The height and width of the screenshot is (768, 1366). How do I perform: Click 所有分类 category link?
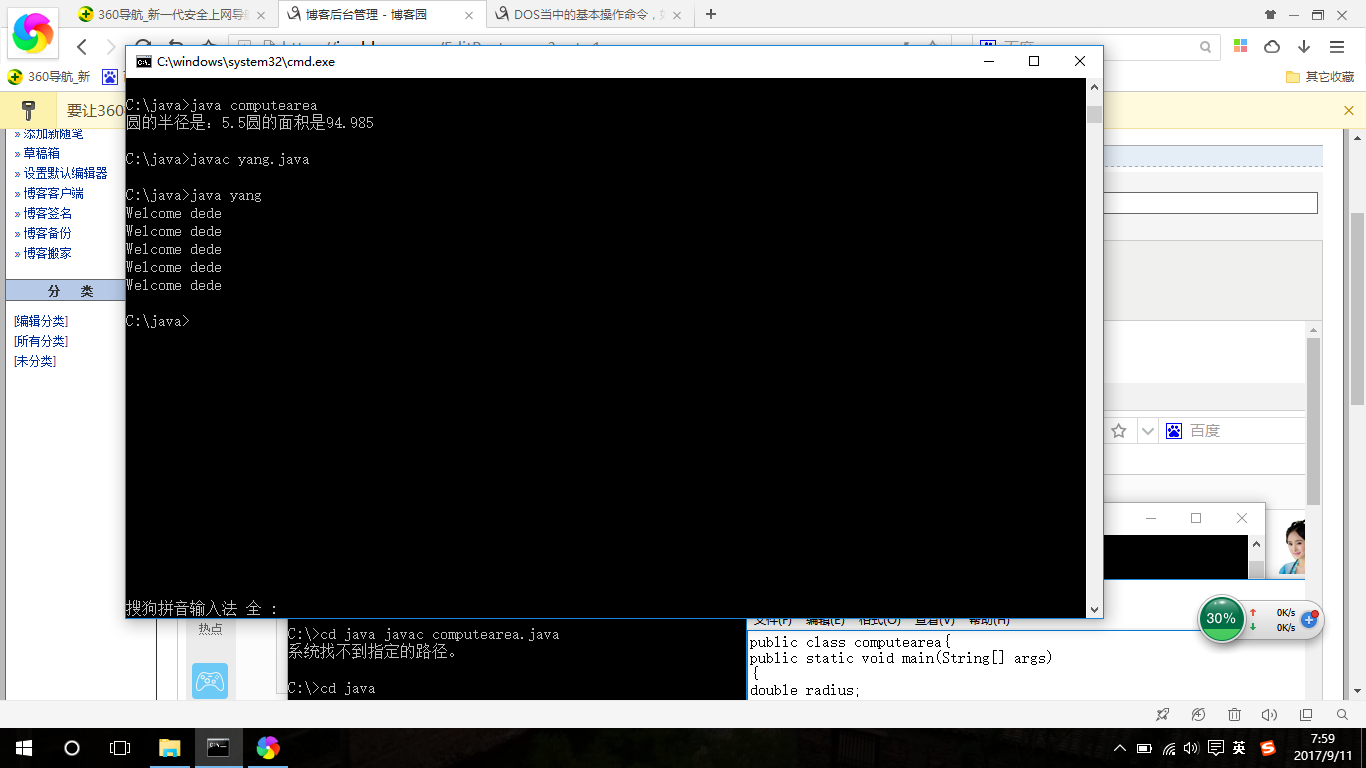[x=41, y=341]
